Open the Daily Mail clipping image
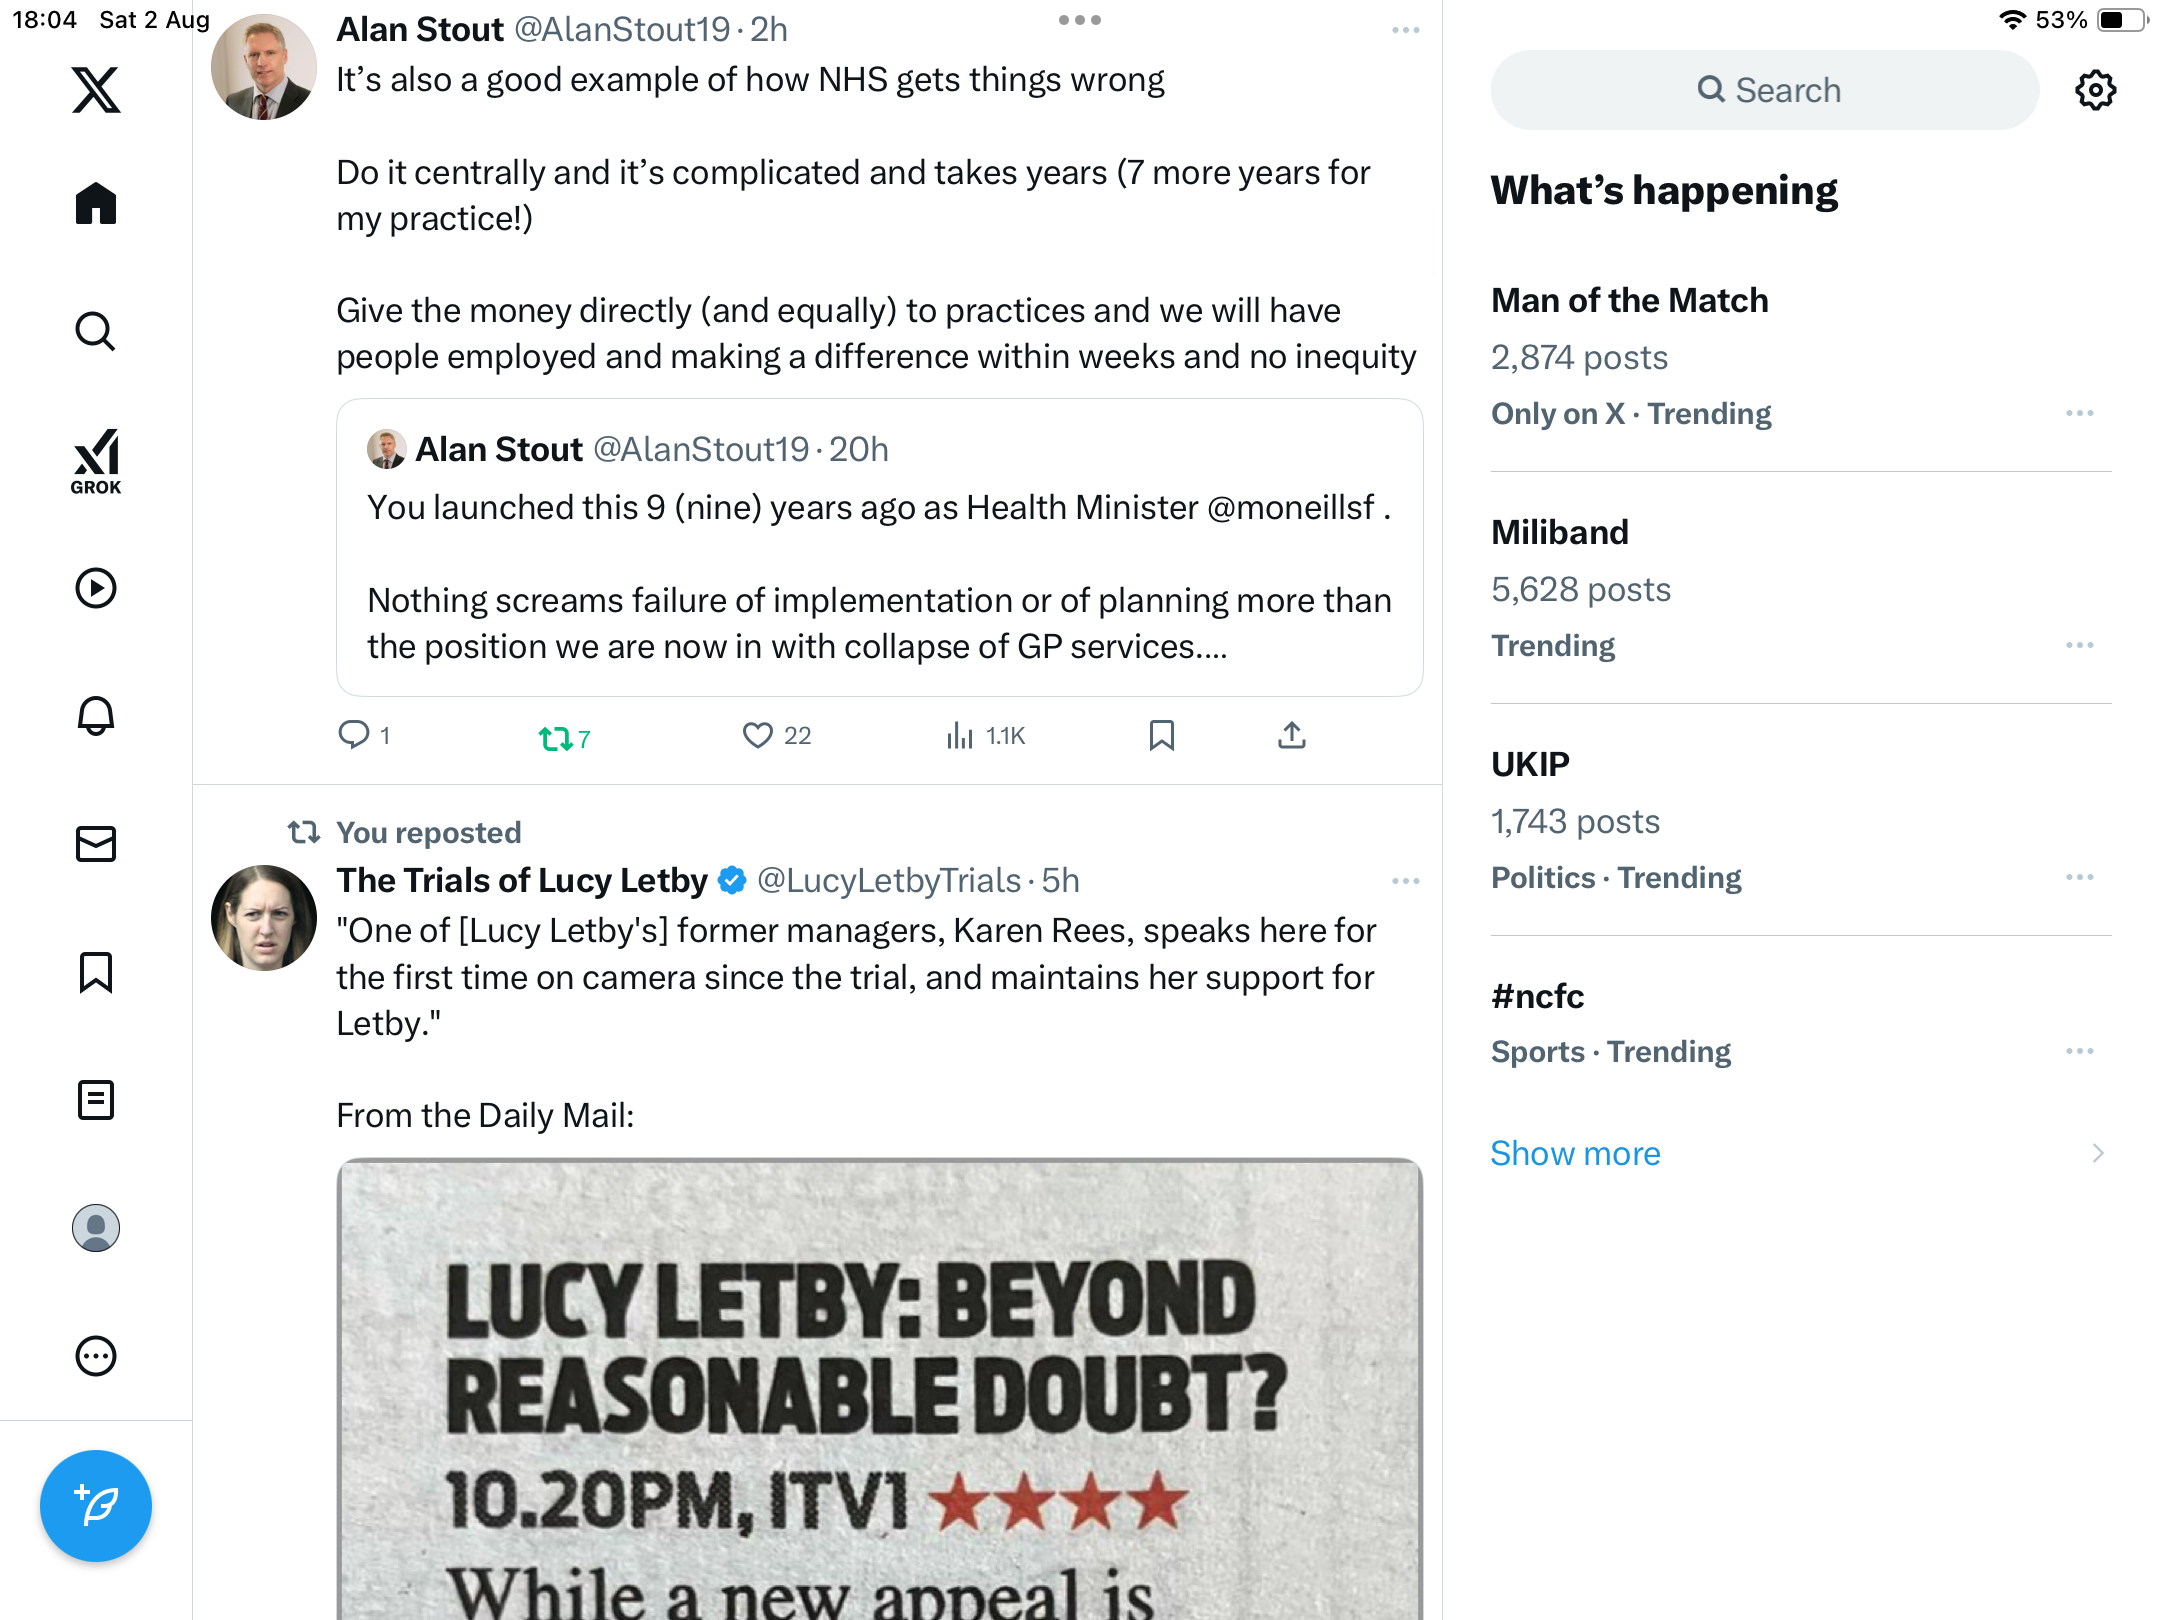The image size is (2160, 1620). point(879,1390)
